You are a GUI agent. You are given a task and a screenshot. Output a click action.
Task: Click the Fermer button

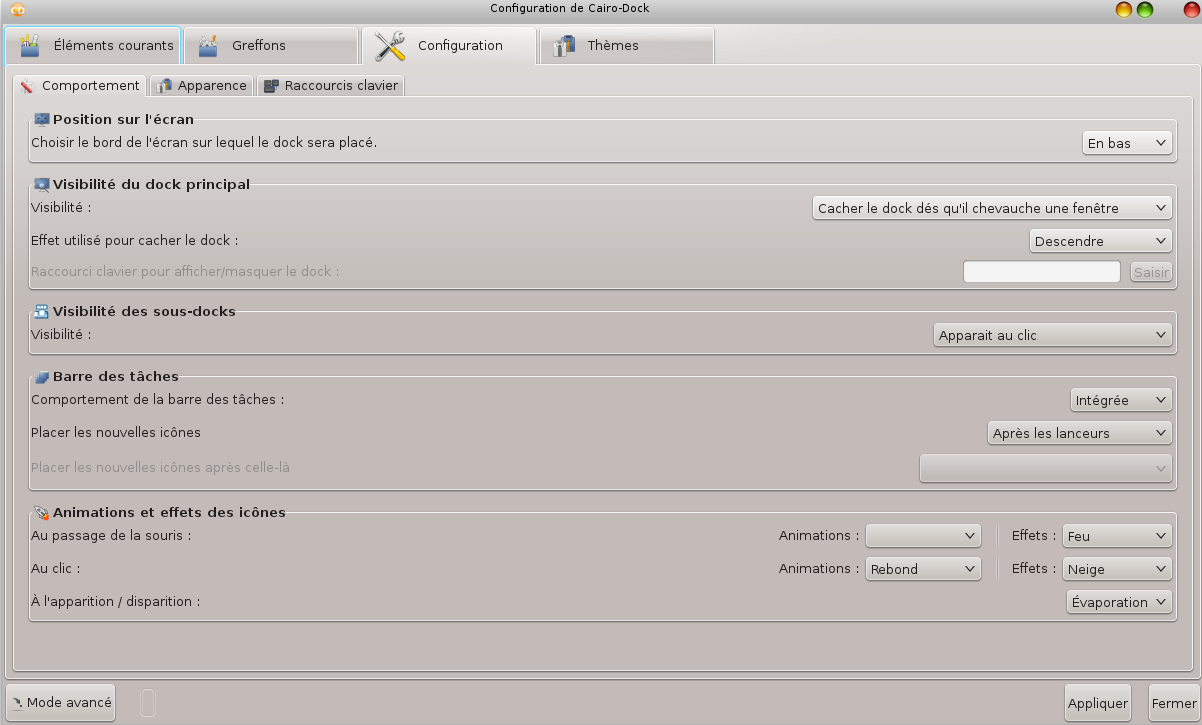click(x=1174, y=703)
